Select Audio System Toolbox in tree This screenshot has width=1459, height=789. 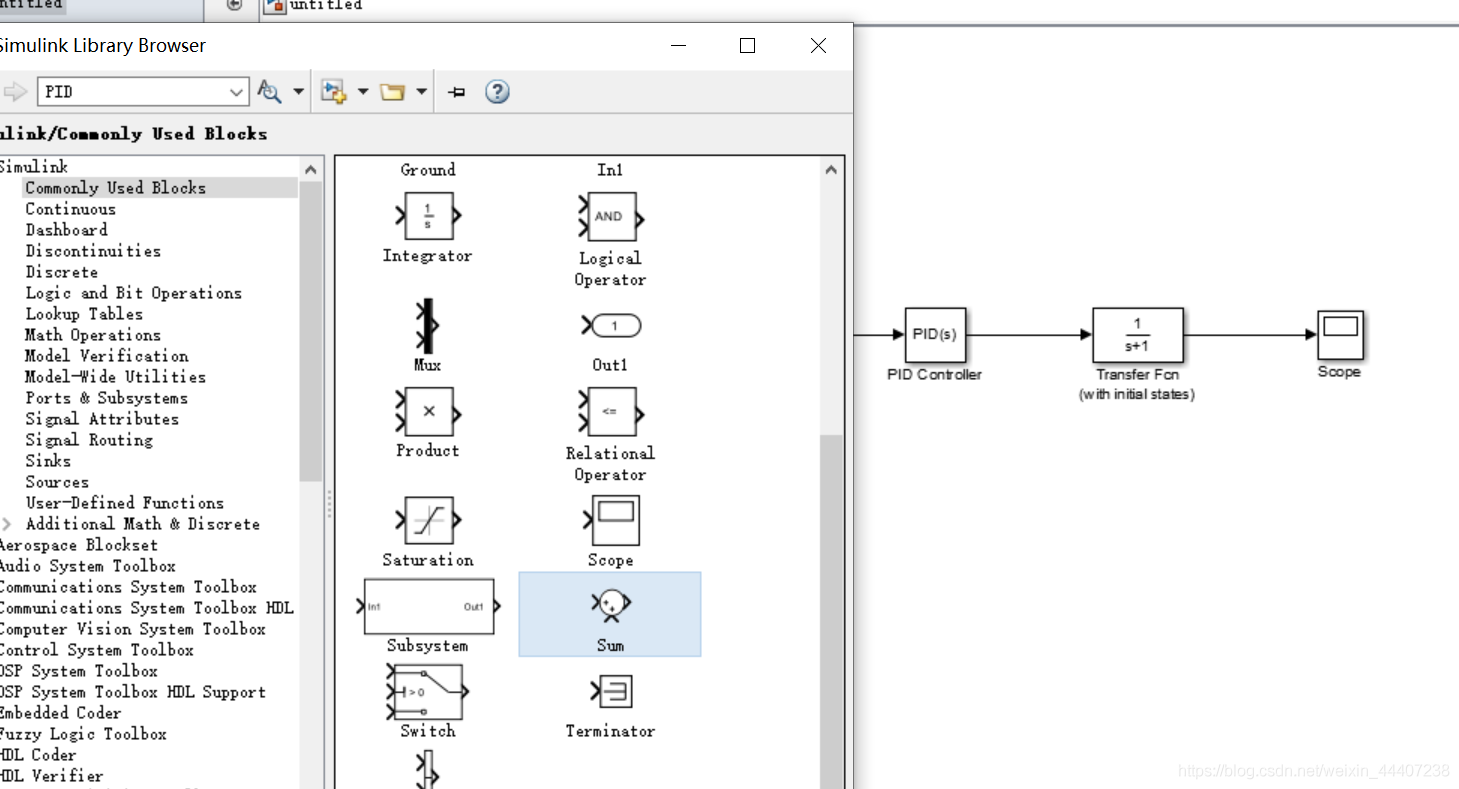click(87, 566)
